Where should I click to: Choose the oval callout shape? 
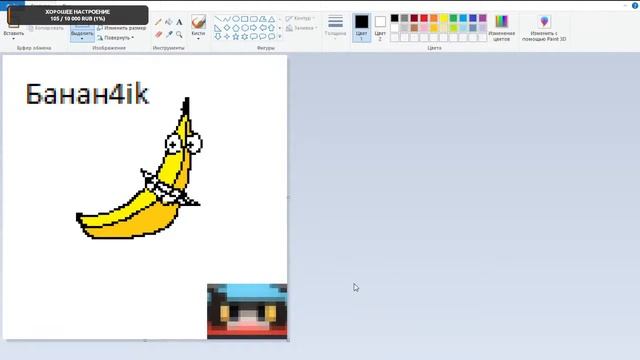pyautogui.click(x=262, y=37)
